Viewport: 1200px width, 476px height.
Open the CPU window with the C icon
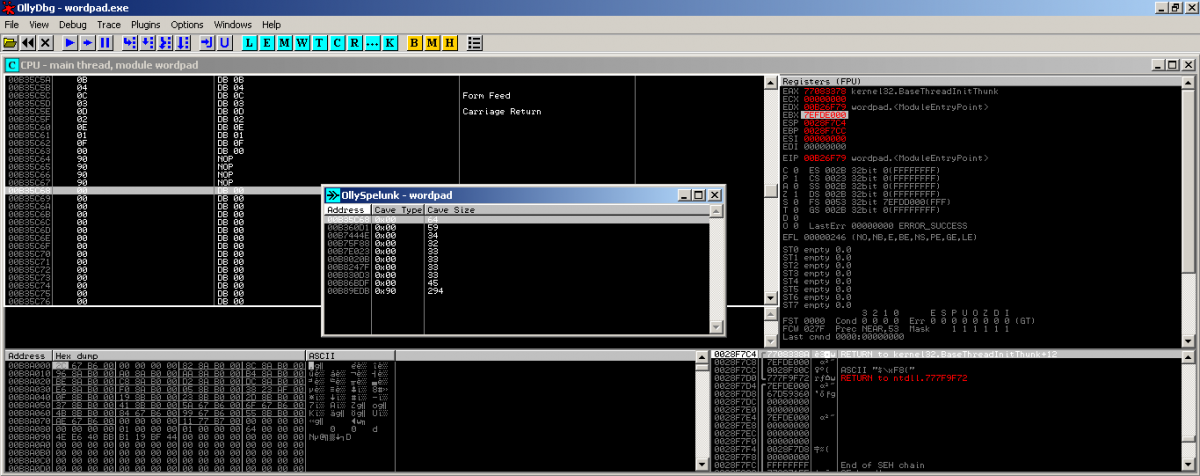[x=336, y=43]
